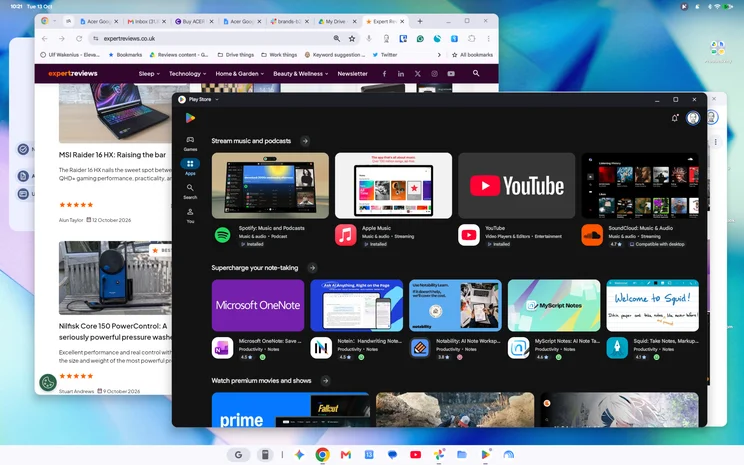The width and height of the screenshot is (744, 465).
Task: Expand the Sleep menu on Expert Reviews
Action: (149, 74)
